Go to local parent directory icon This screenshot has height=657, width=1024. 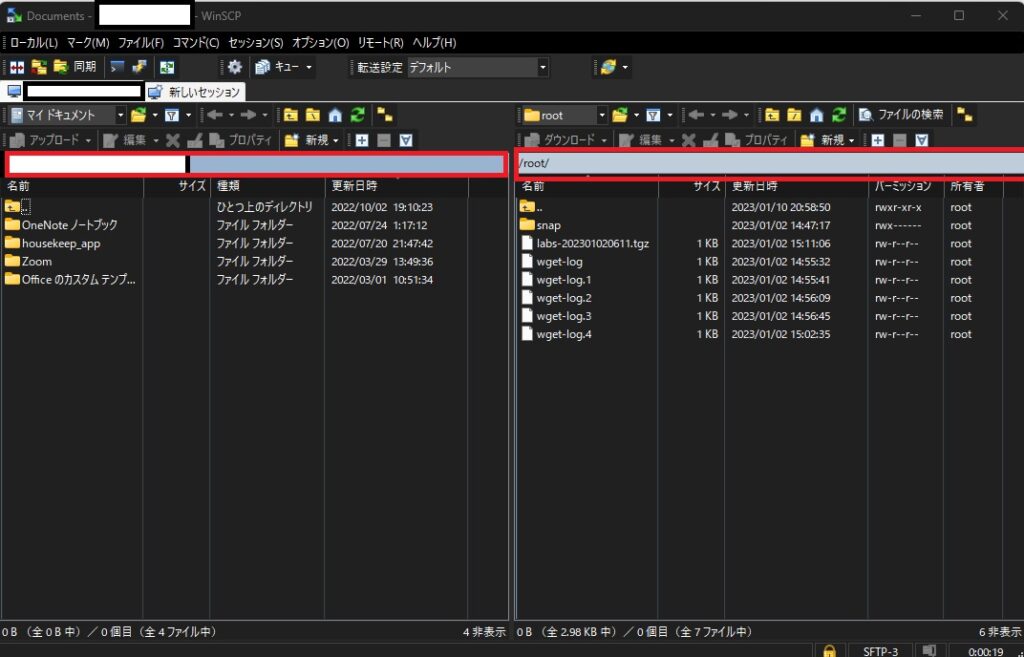pyautogui.click(x=291, y=115)
